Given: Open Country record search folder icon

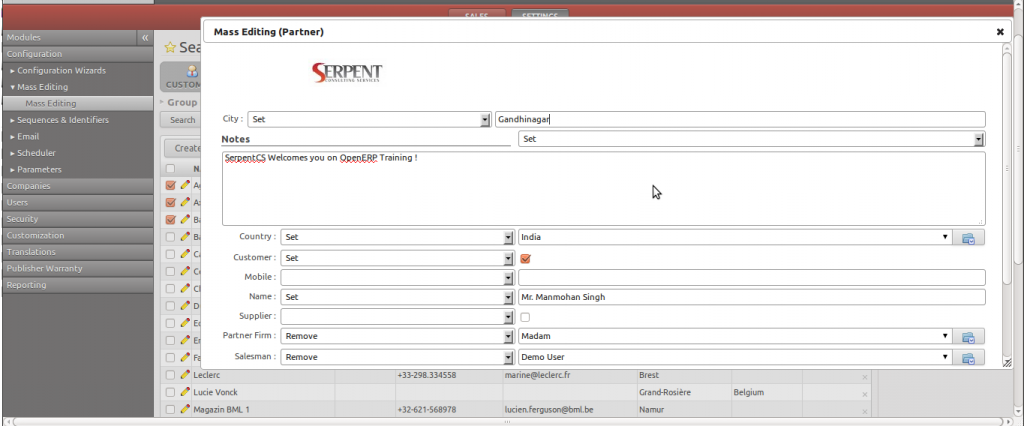Looking at the screenshot, I should coord(968,238).
